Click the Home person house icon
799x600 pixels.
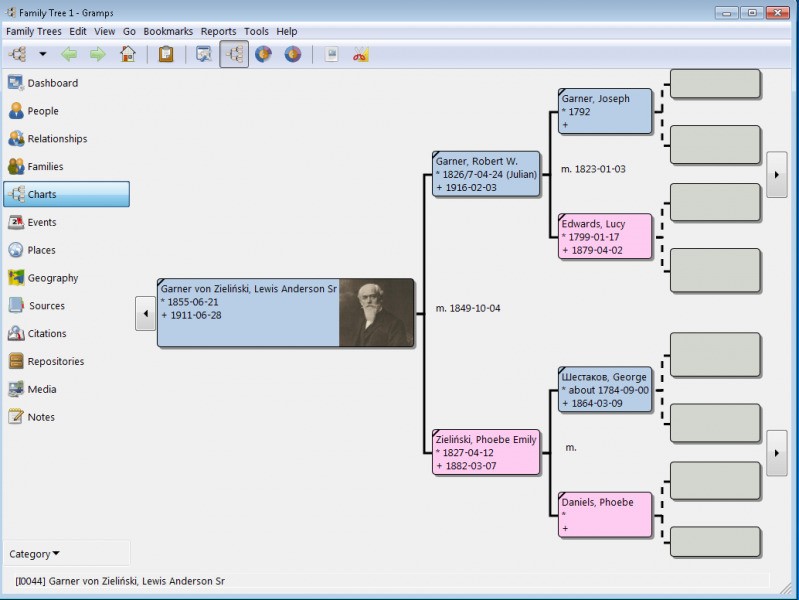(x=128, y=54)
